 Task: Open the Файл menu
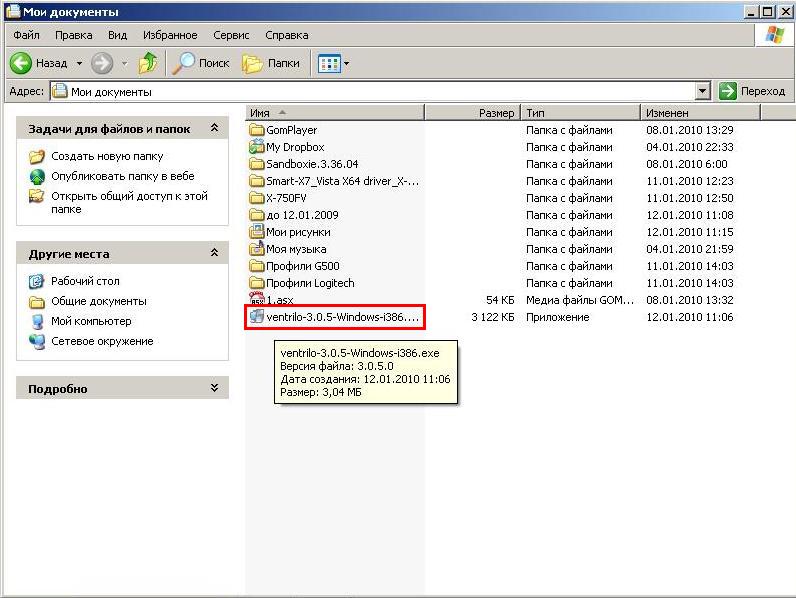[x=27, y=35]
